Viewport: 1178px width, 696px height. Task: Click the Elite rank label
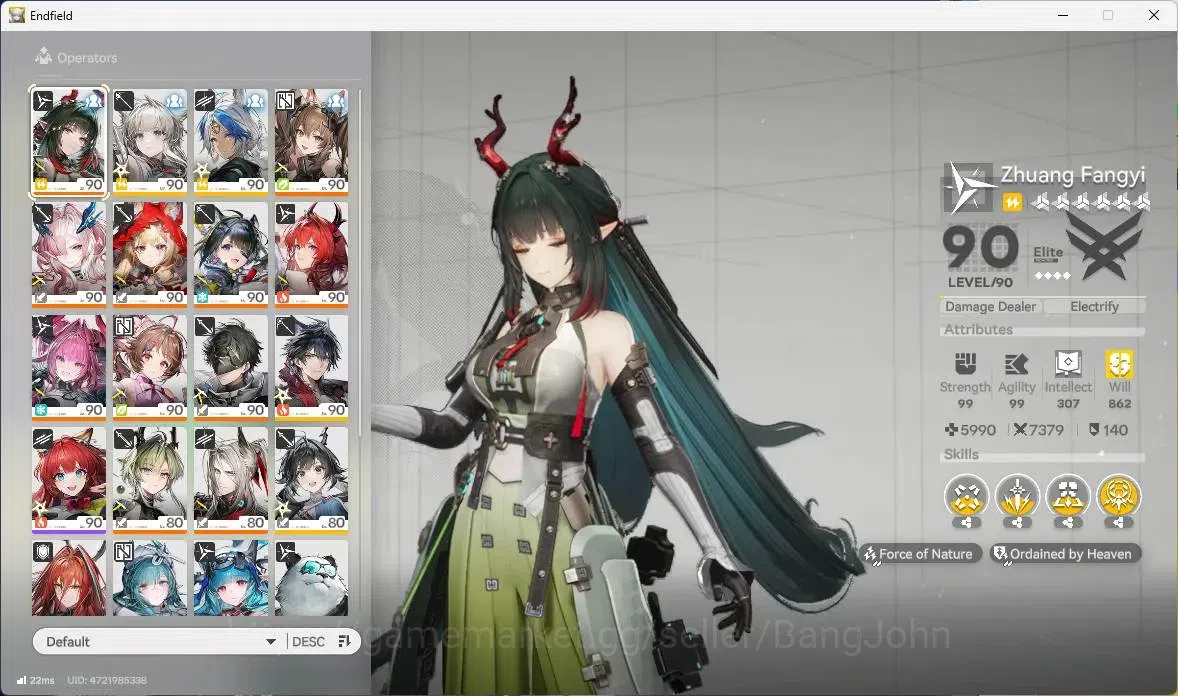coord(1048,252)
